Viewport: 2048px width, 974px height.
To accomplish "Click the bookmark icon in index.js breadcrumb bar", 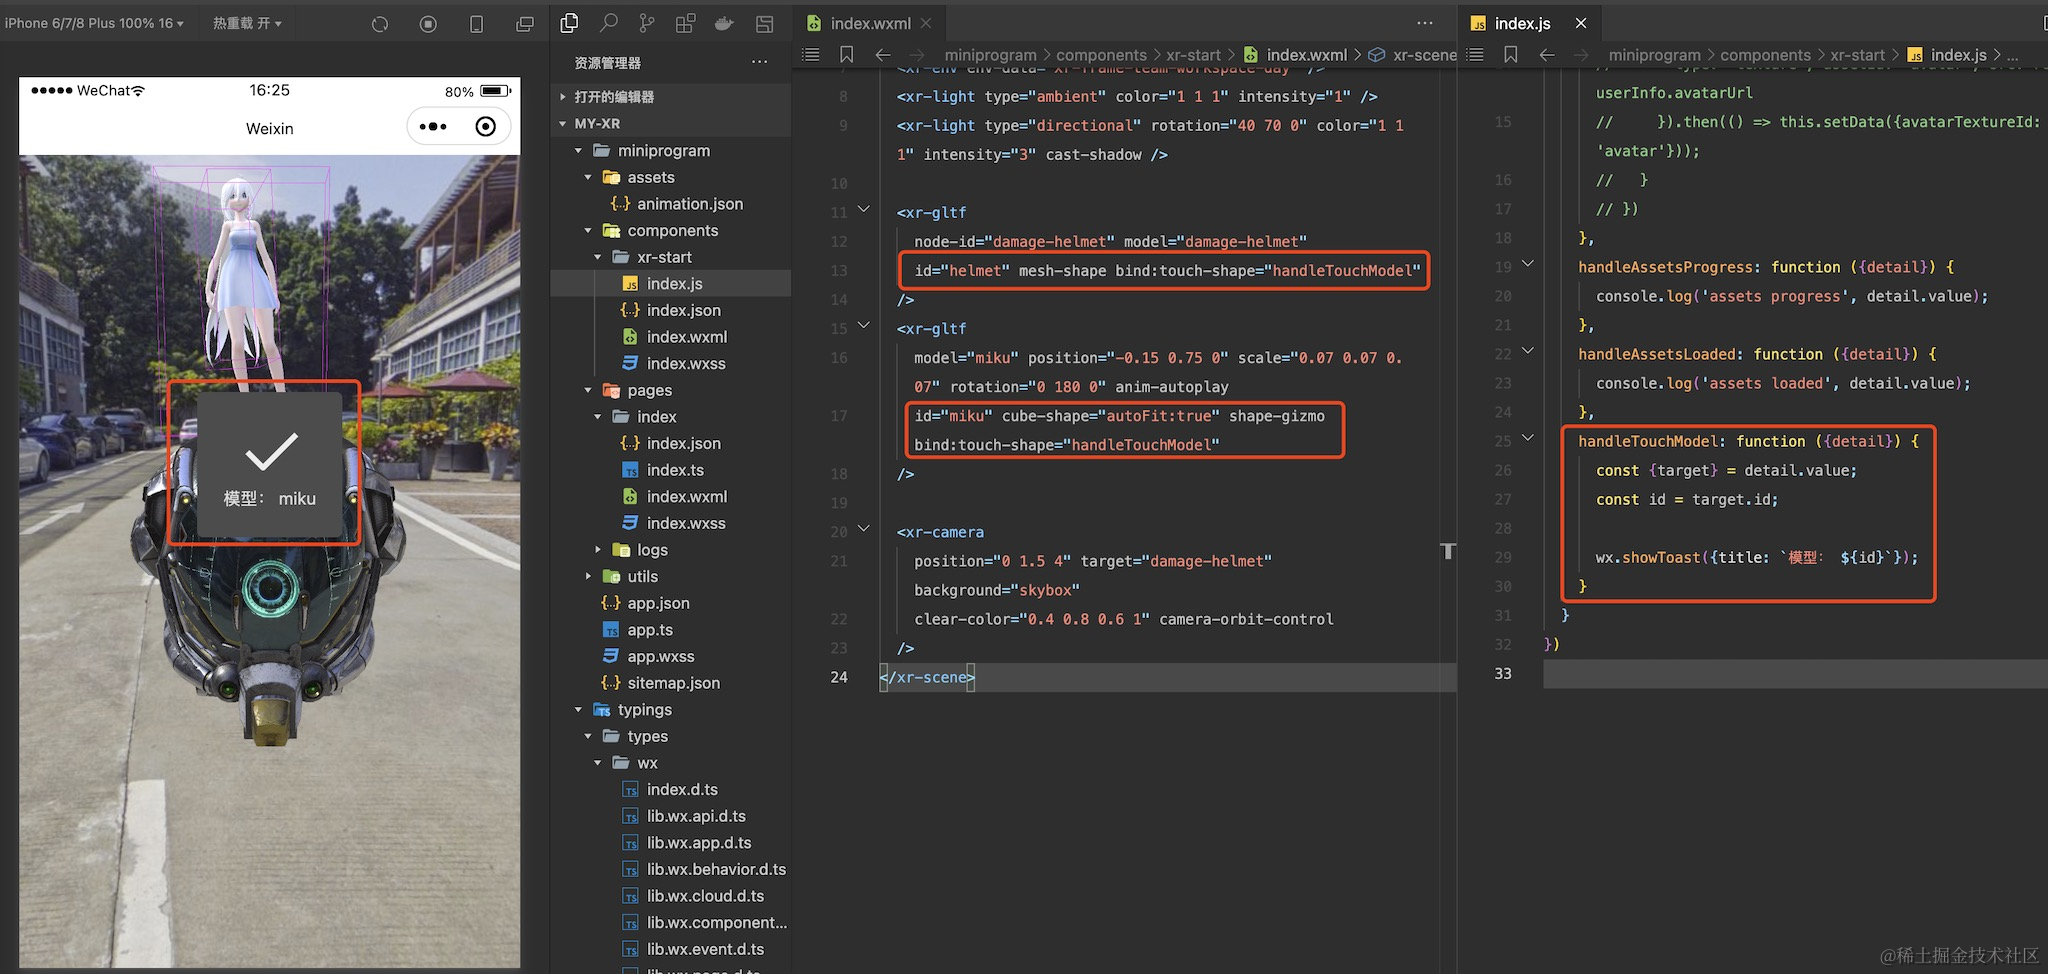I will [1511, 55].
